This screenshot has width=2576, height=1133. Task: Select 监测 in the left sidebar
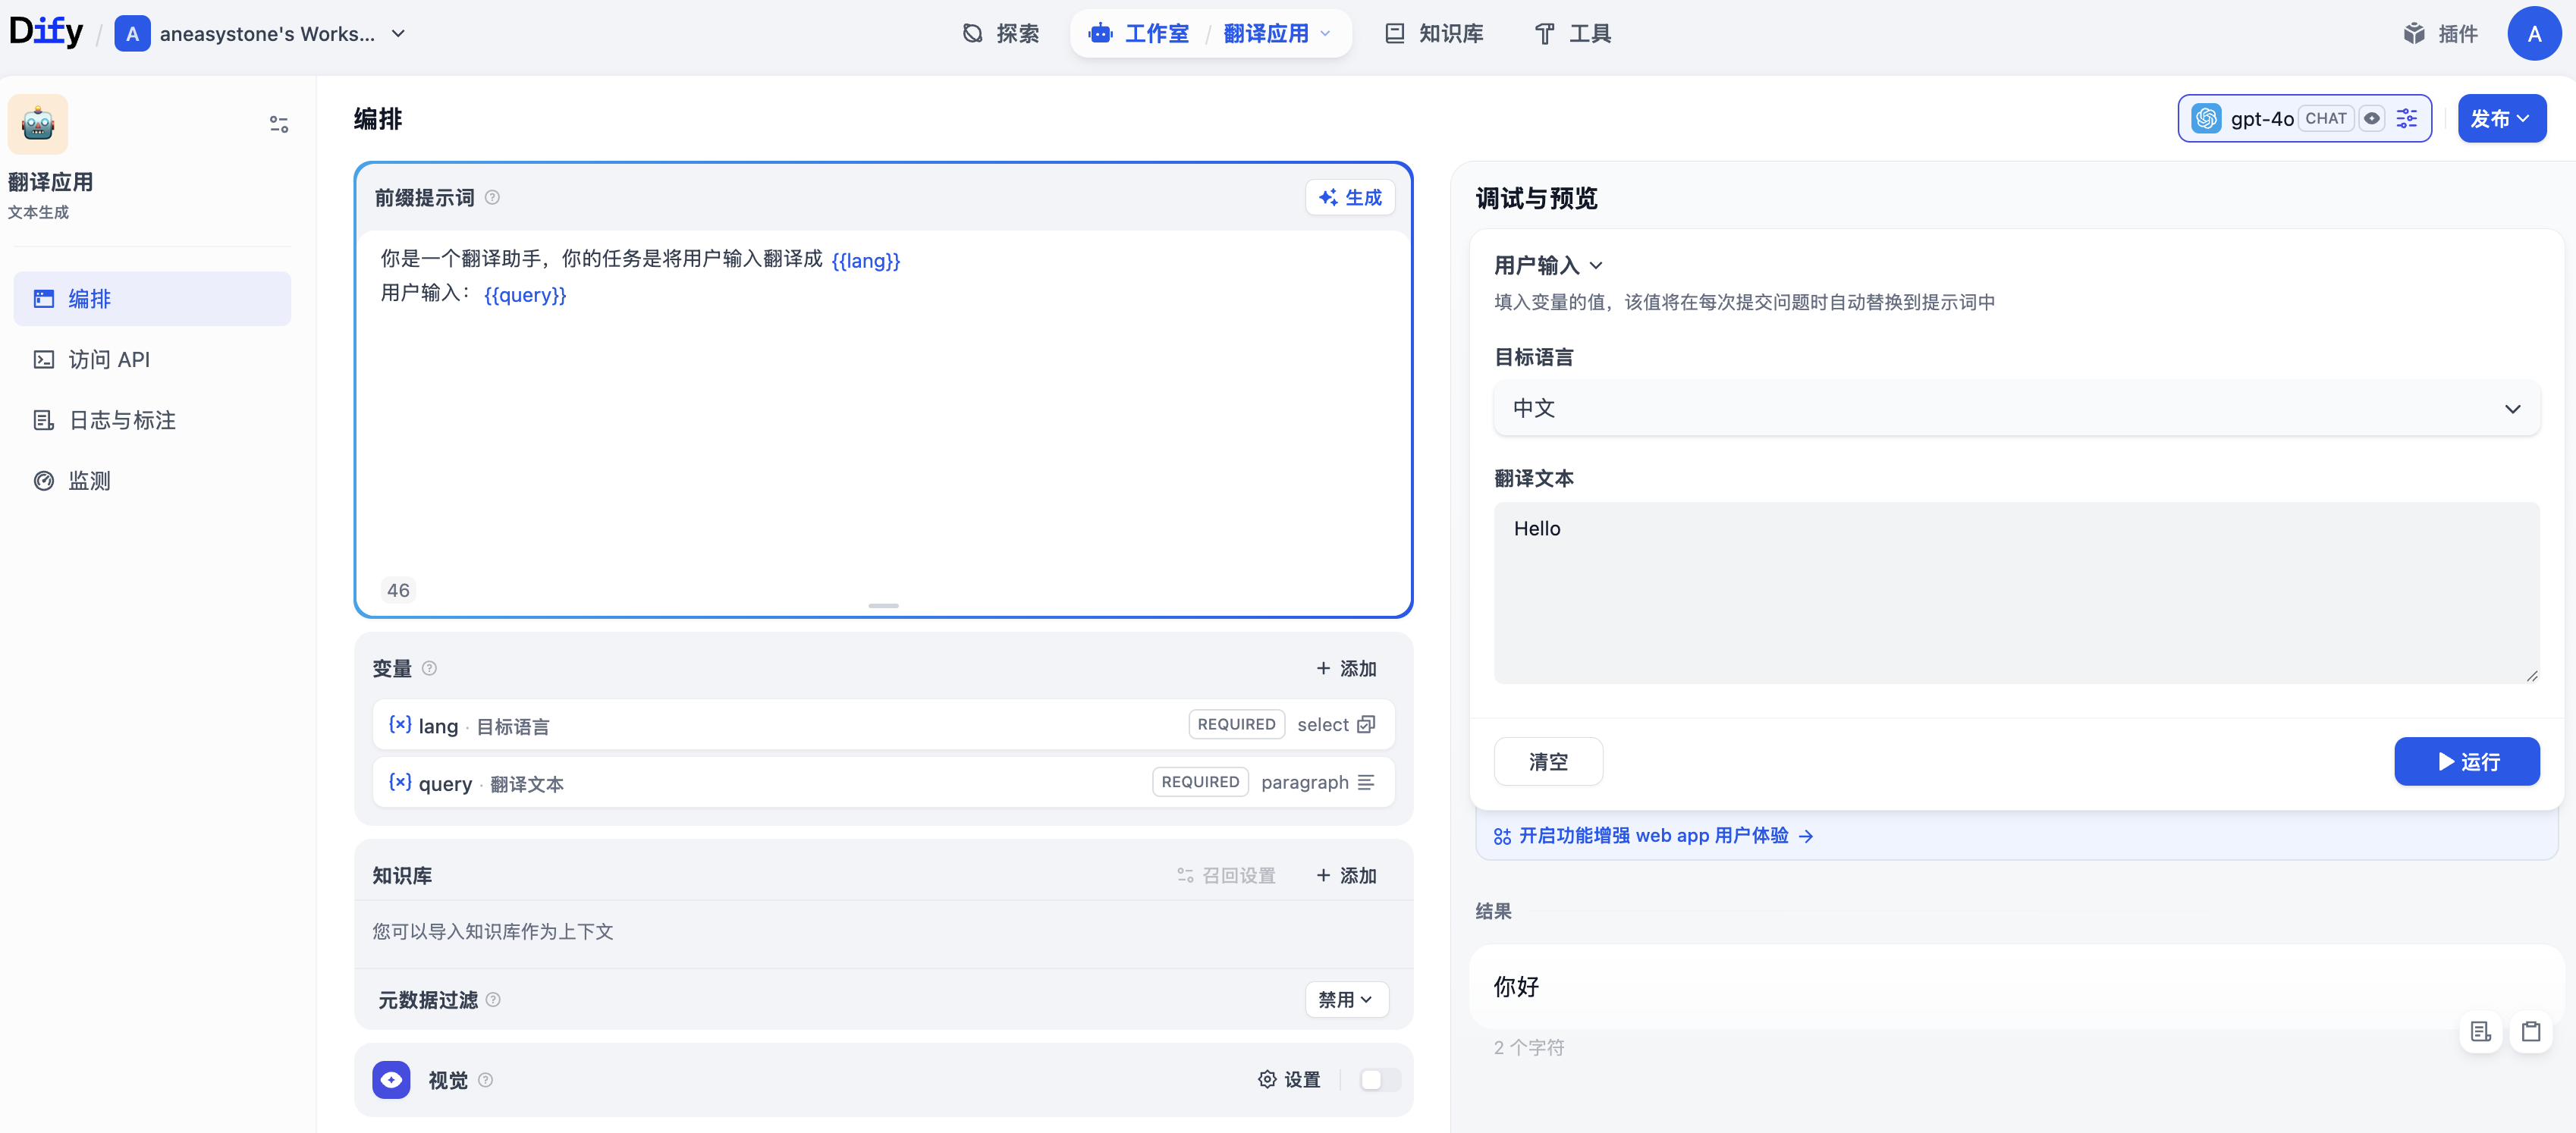(x=88, y=480)
